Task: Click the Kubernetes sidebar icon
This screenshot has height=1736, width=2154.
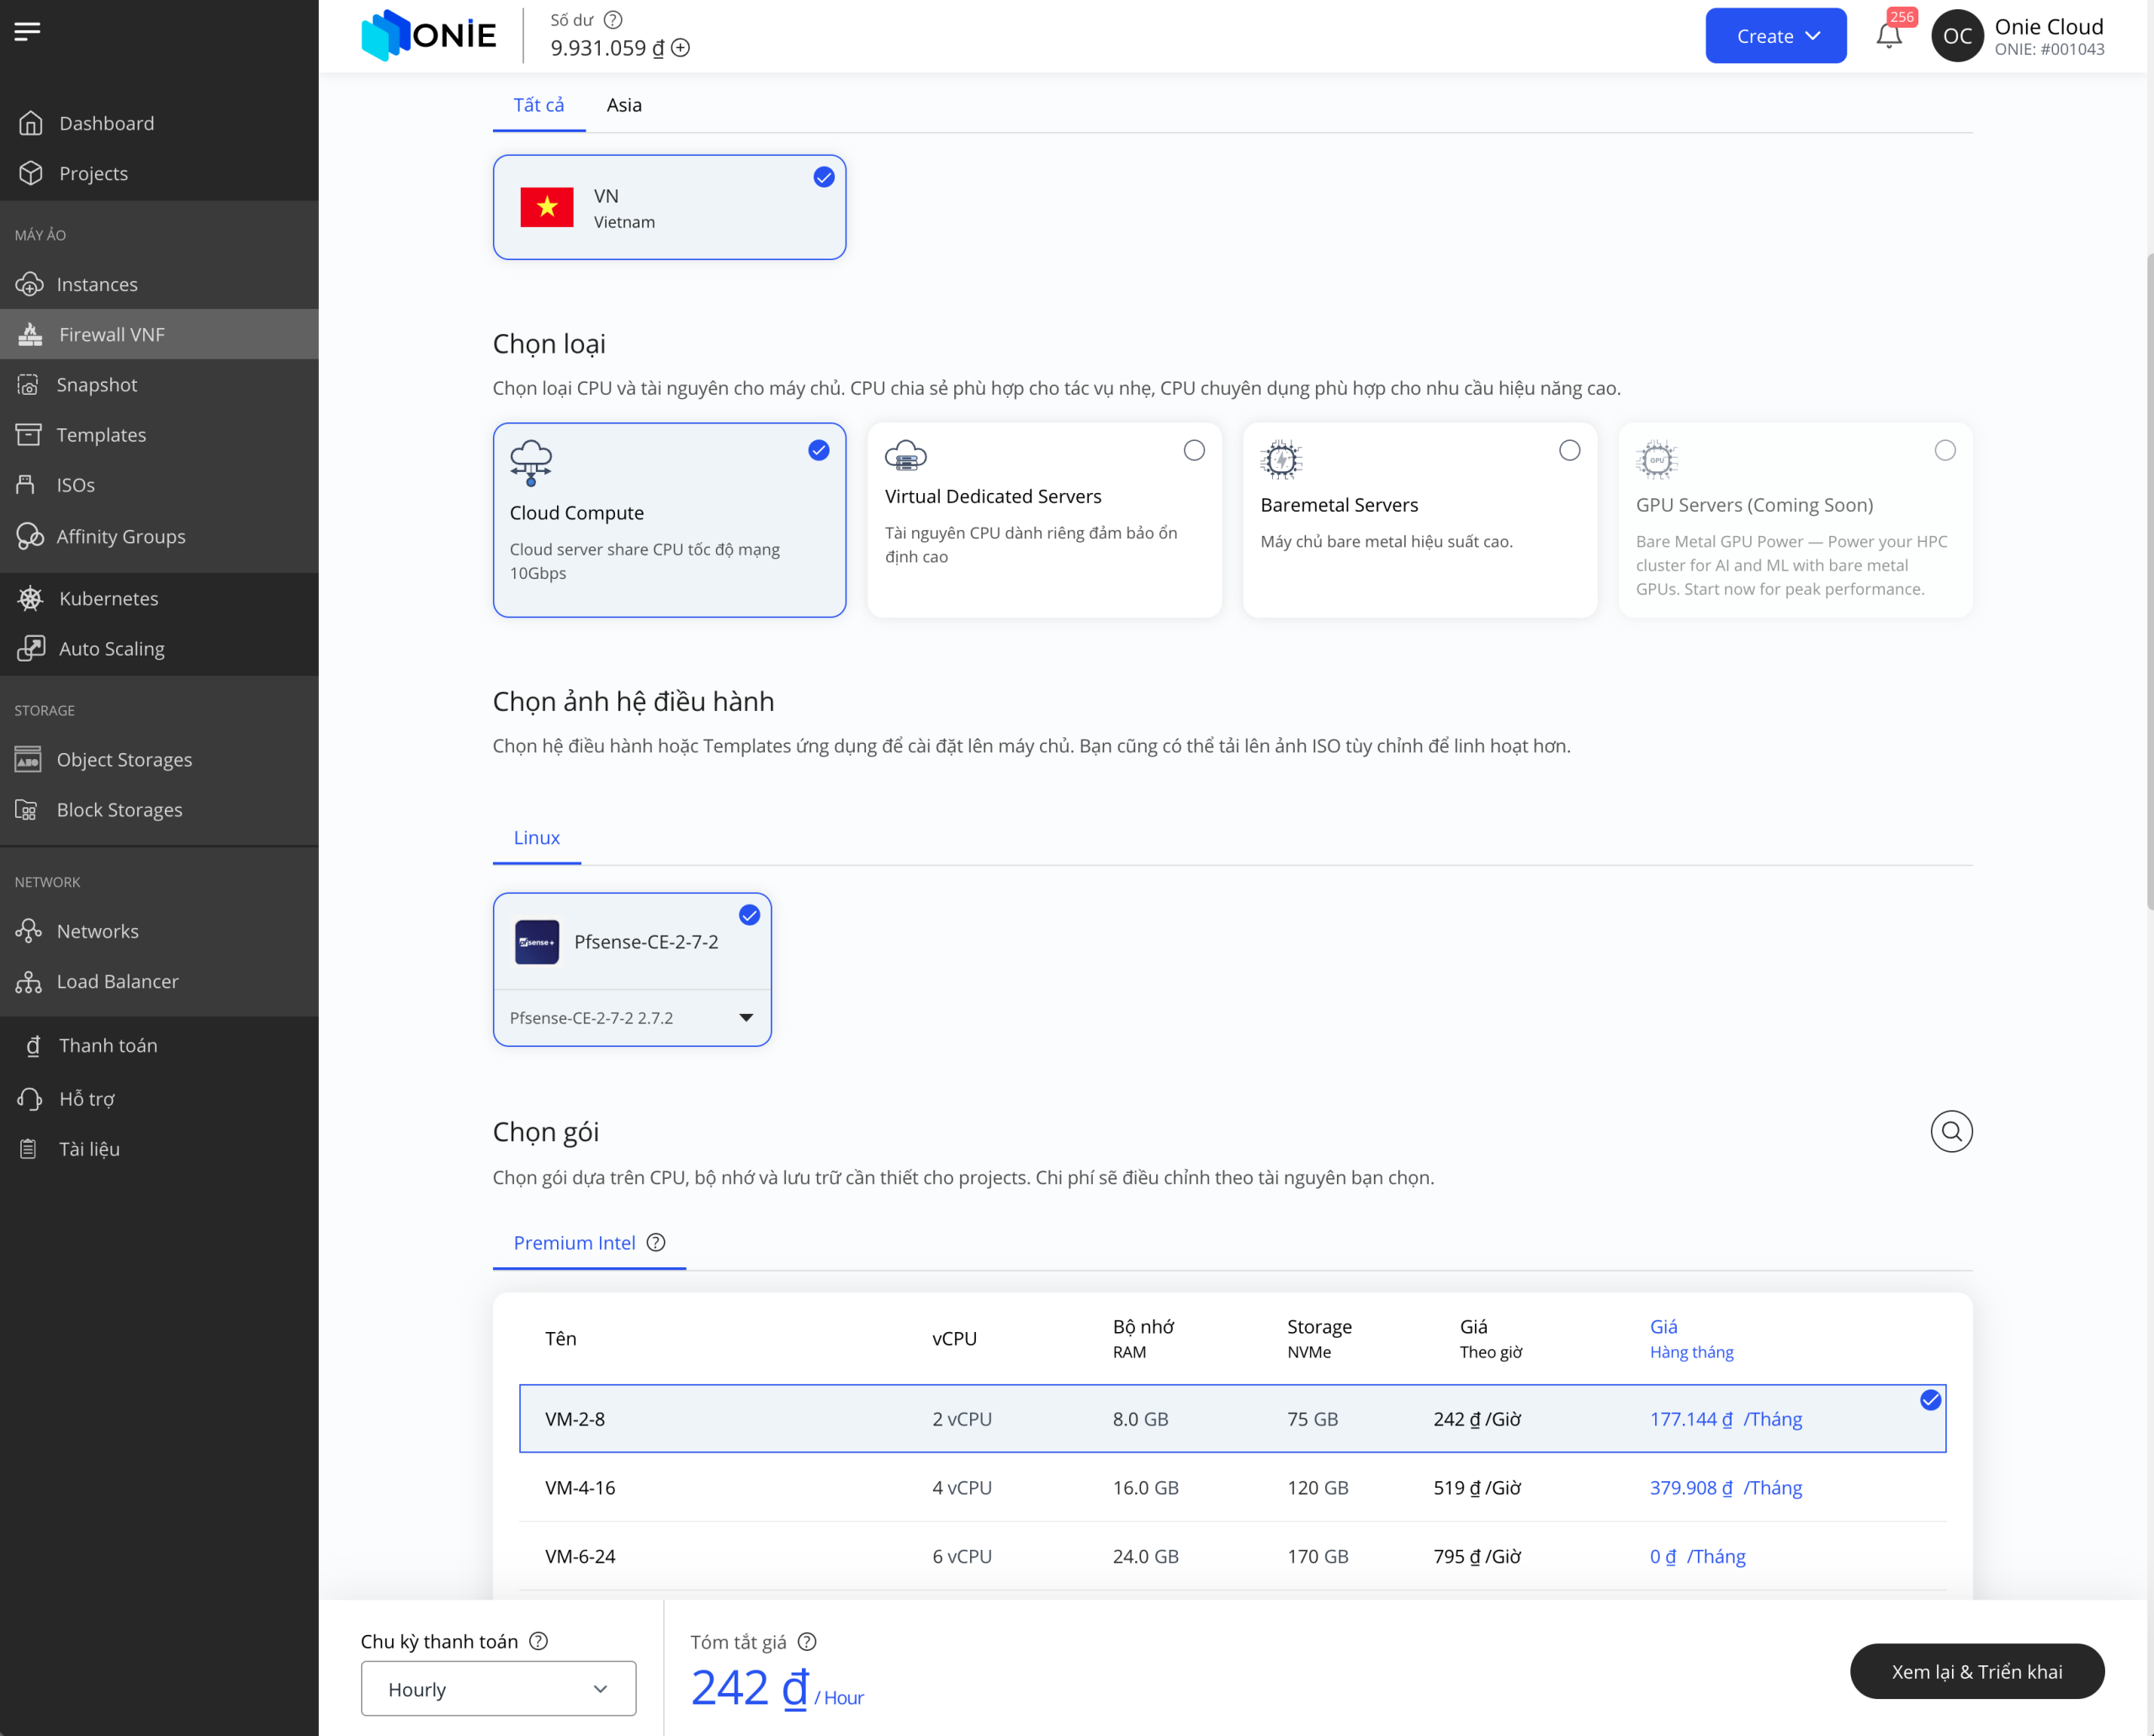Action: [30, 598]
